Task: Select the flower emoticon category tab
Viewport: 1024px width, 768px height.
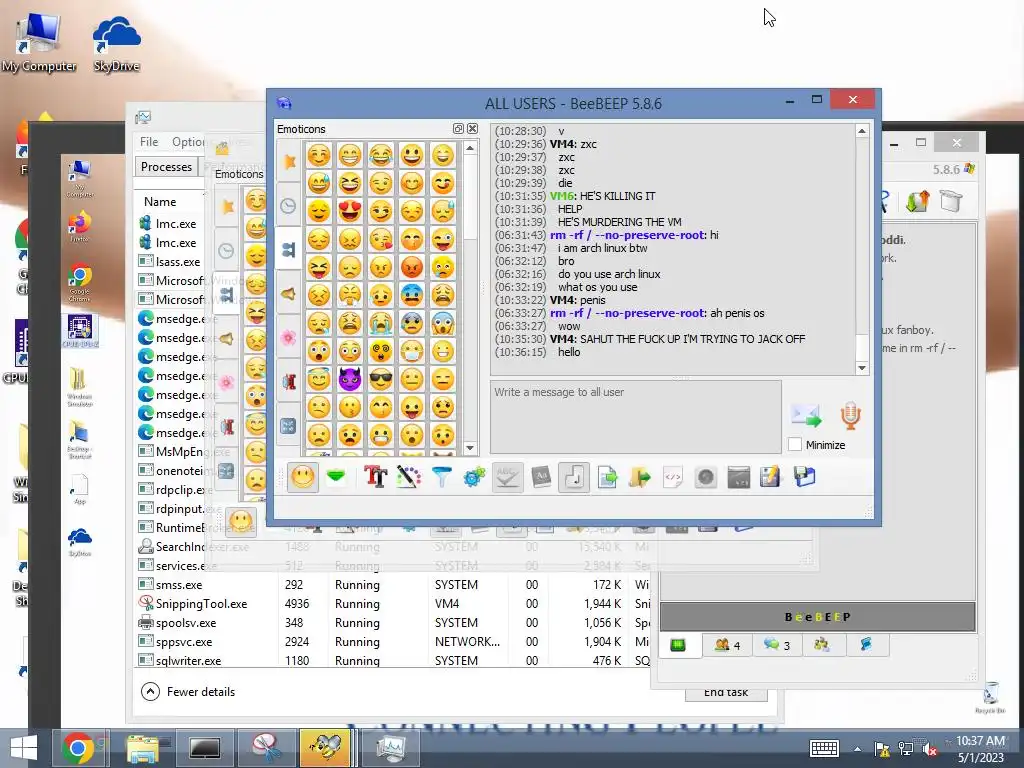Action: (x=289, y=338)
